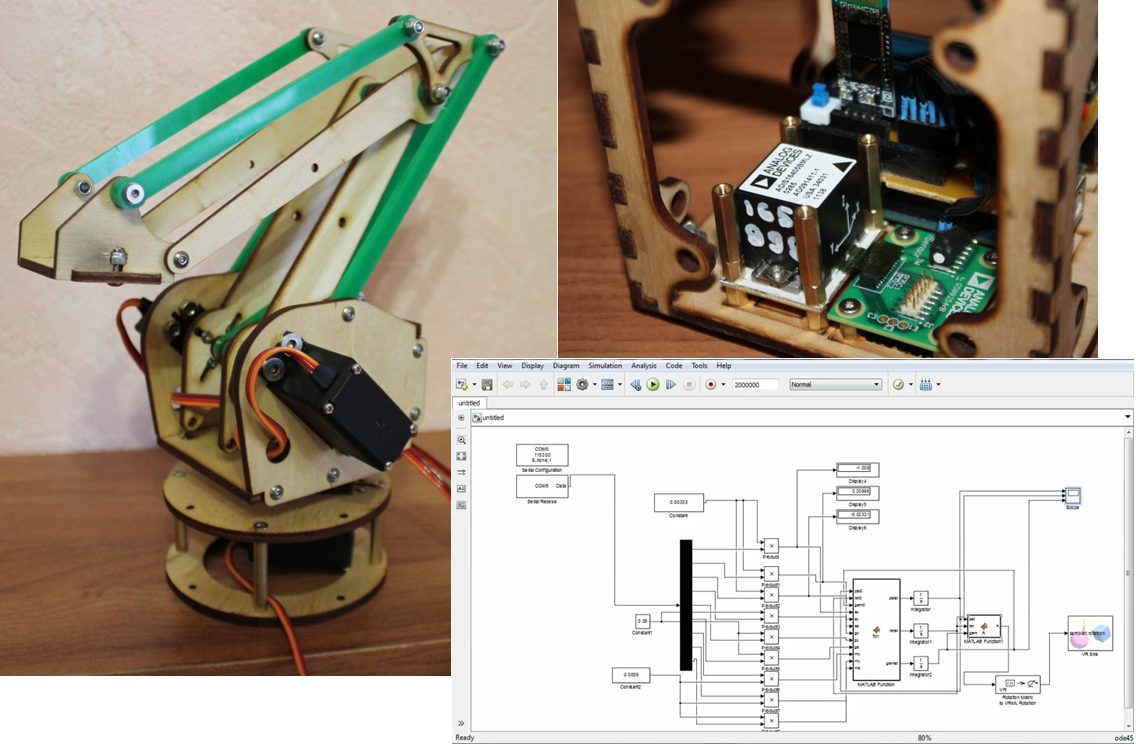Image resolution: width=1136 pixels, height=746 pixels.
Task: Fit the diagram to the view
Action: click(461, 458)
